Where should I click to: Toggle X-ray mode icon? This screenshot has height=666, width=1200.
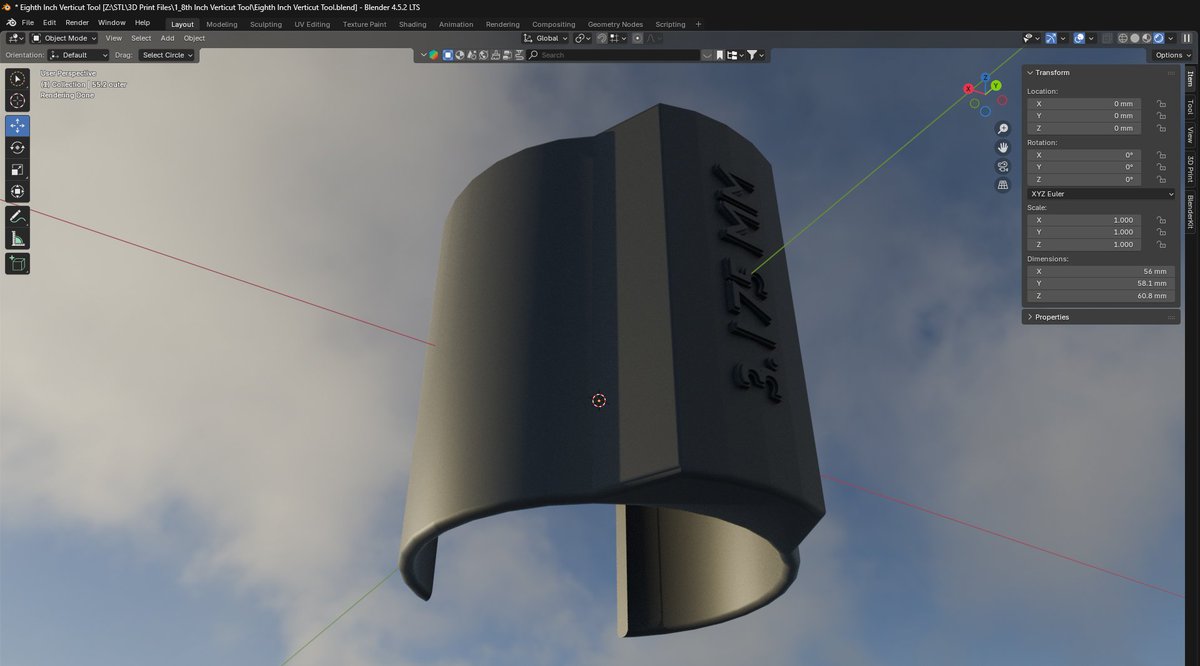tap(1106, 38)
